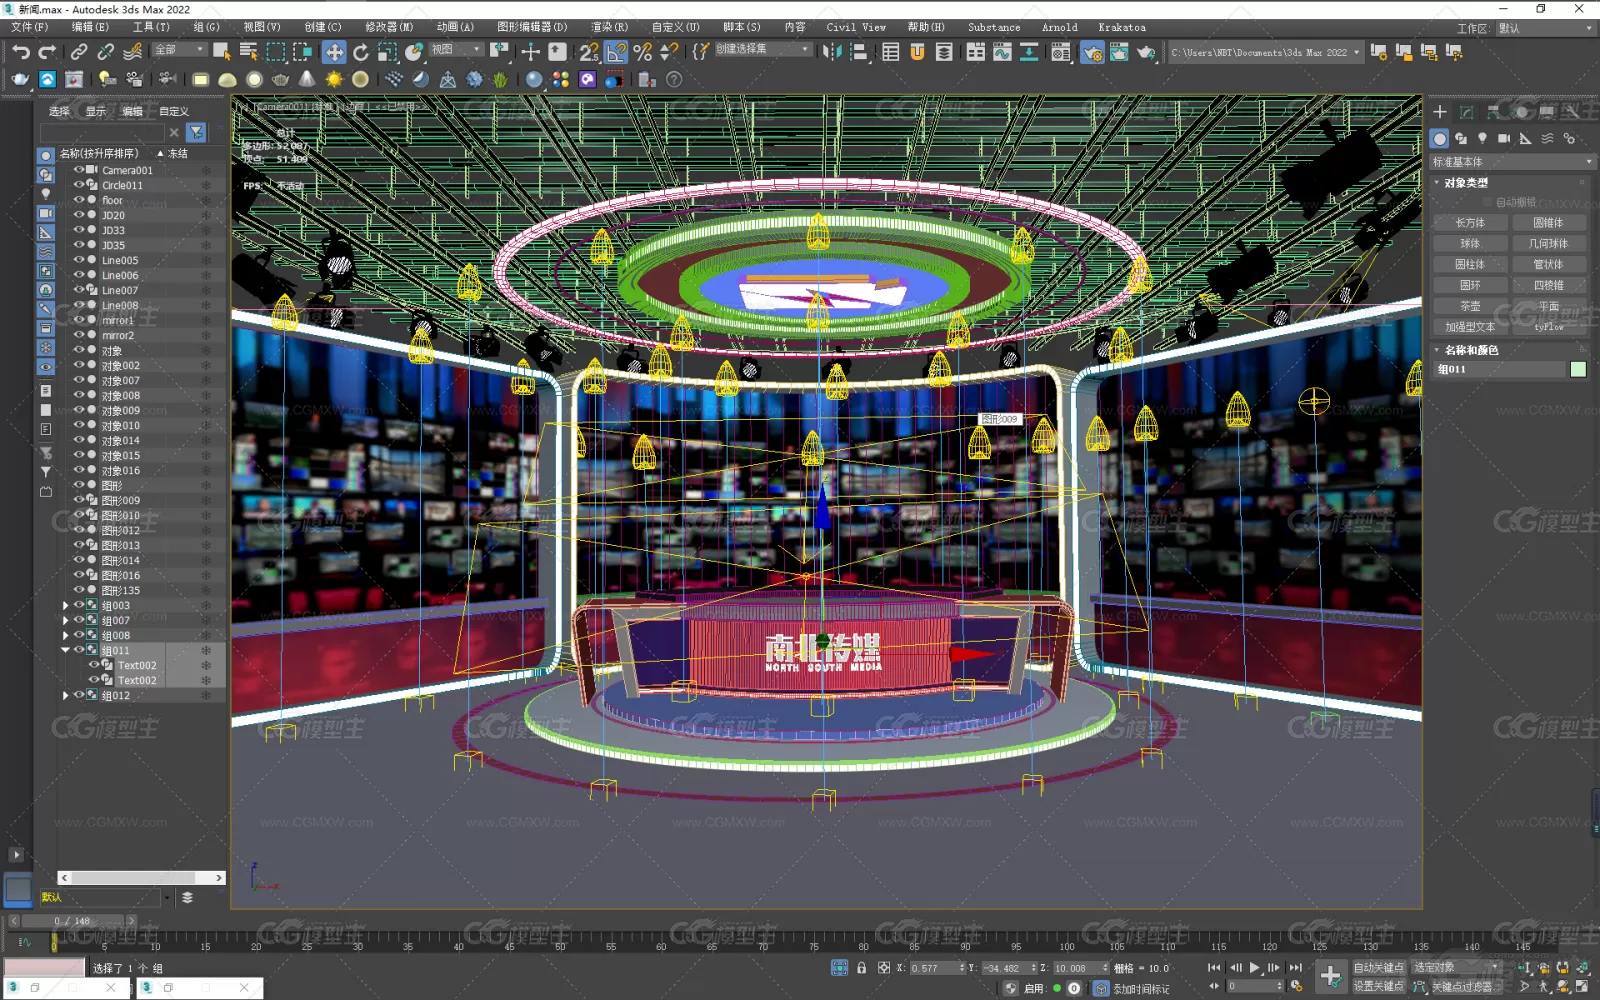The image size is (1600, 1000).
Task: Activate the Select and Rotate tool
Action: [x=361, y=52]
